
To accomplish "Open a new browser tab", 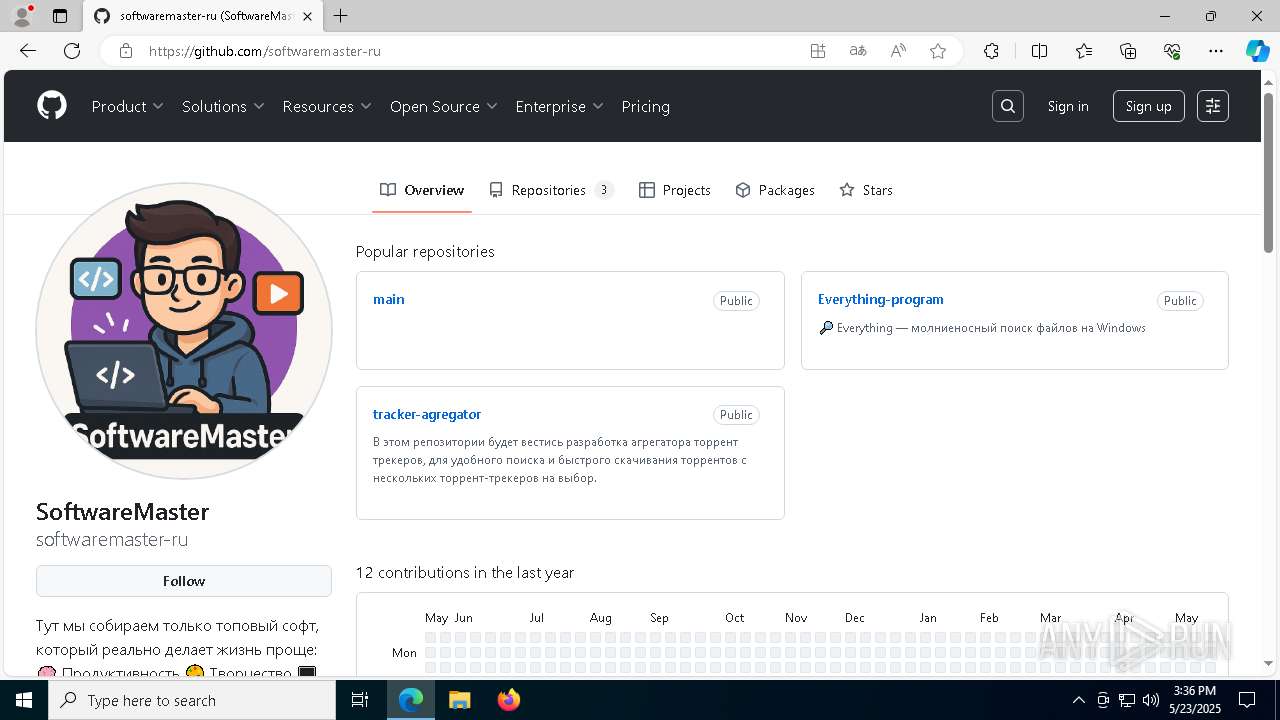I will pos(341,16).
